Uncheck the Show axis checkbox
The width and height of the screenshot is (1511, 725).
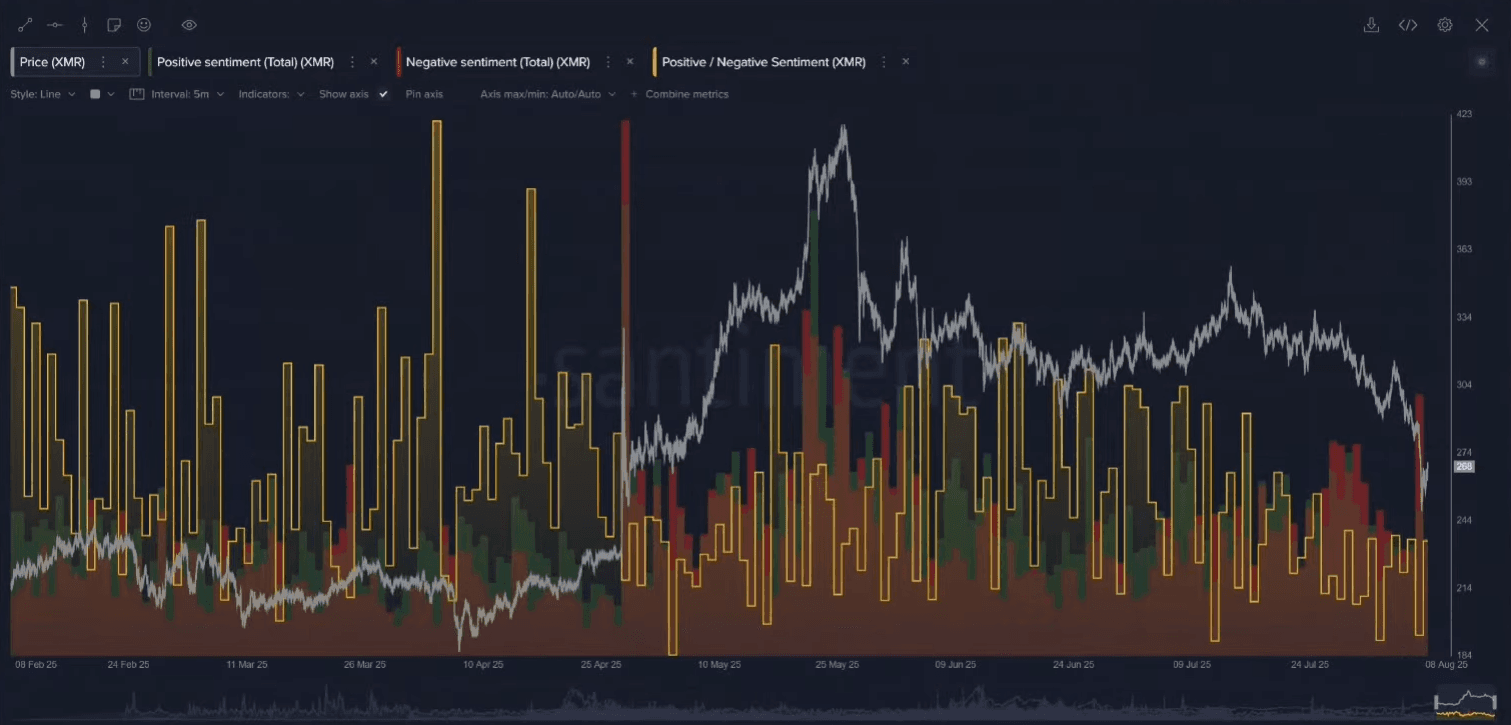[x=383, y=94]
